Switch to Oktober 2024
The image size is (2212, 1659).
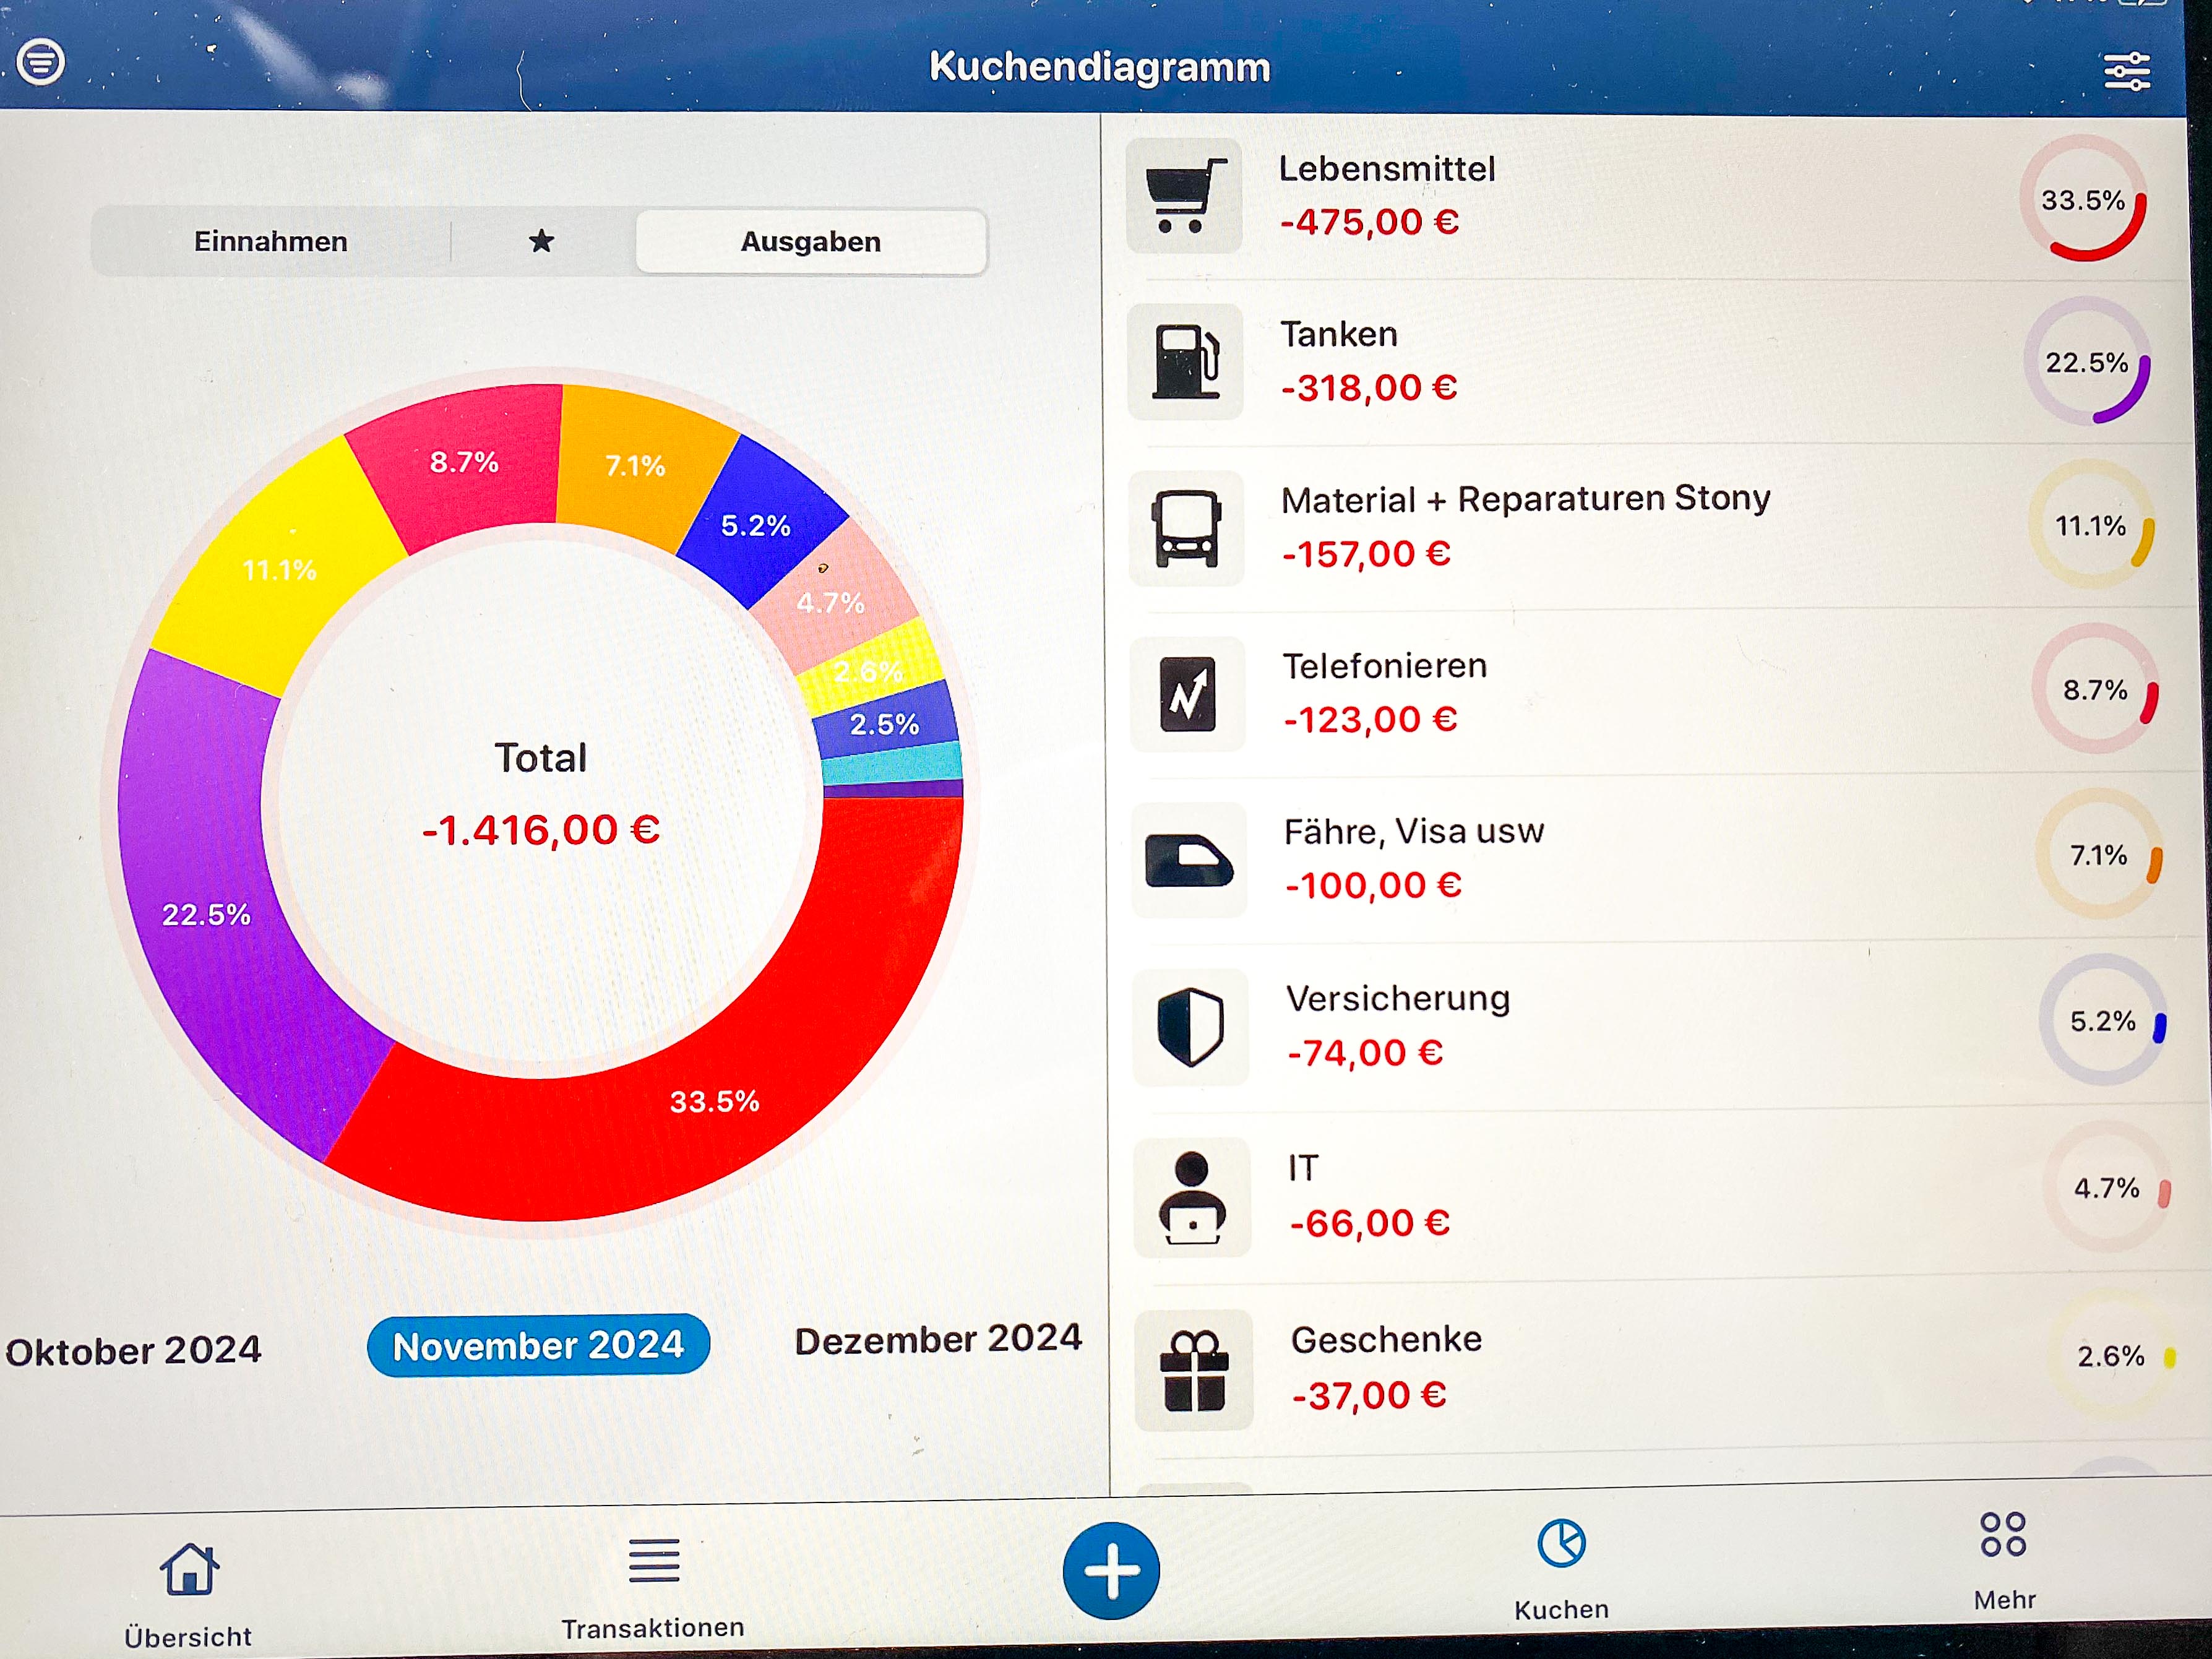[133, 1351]
